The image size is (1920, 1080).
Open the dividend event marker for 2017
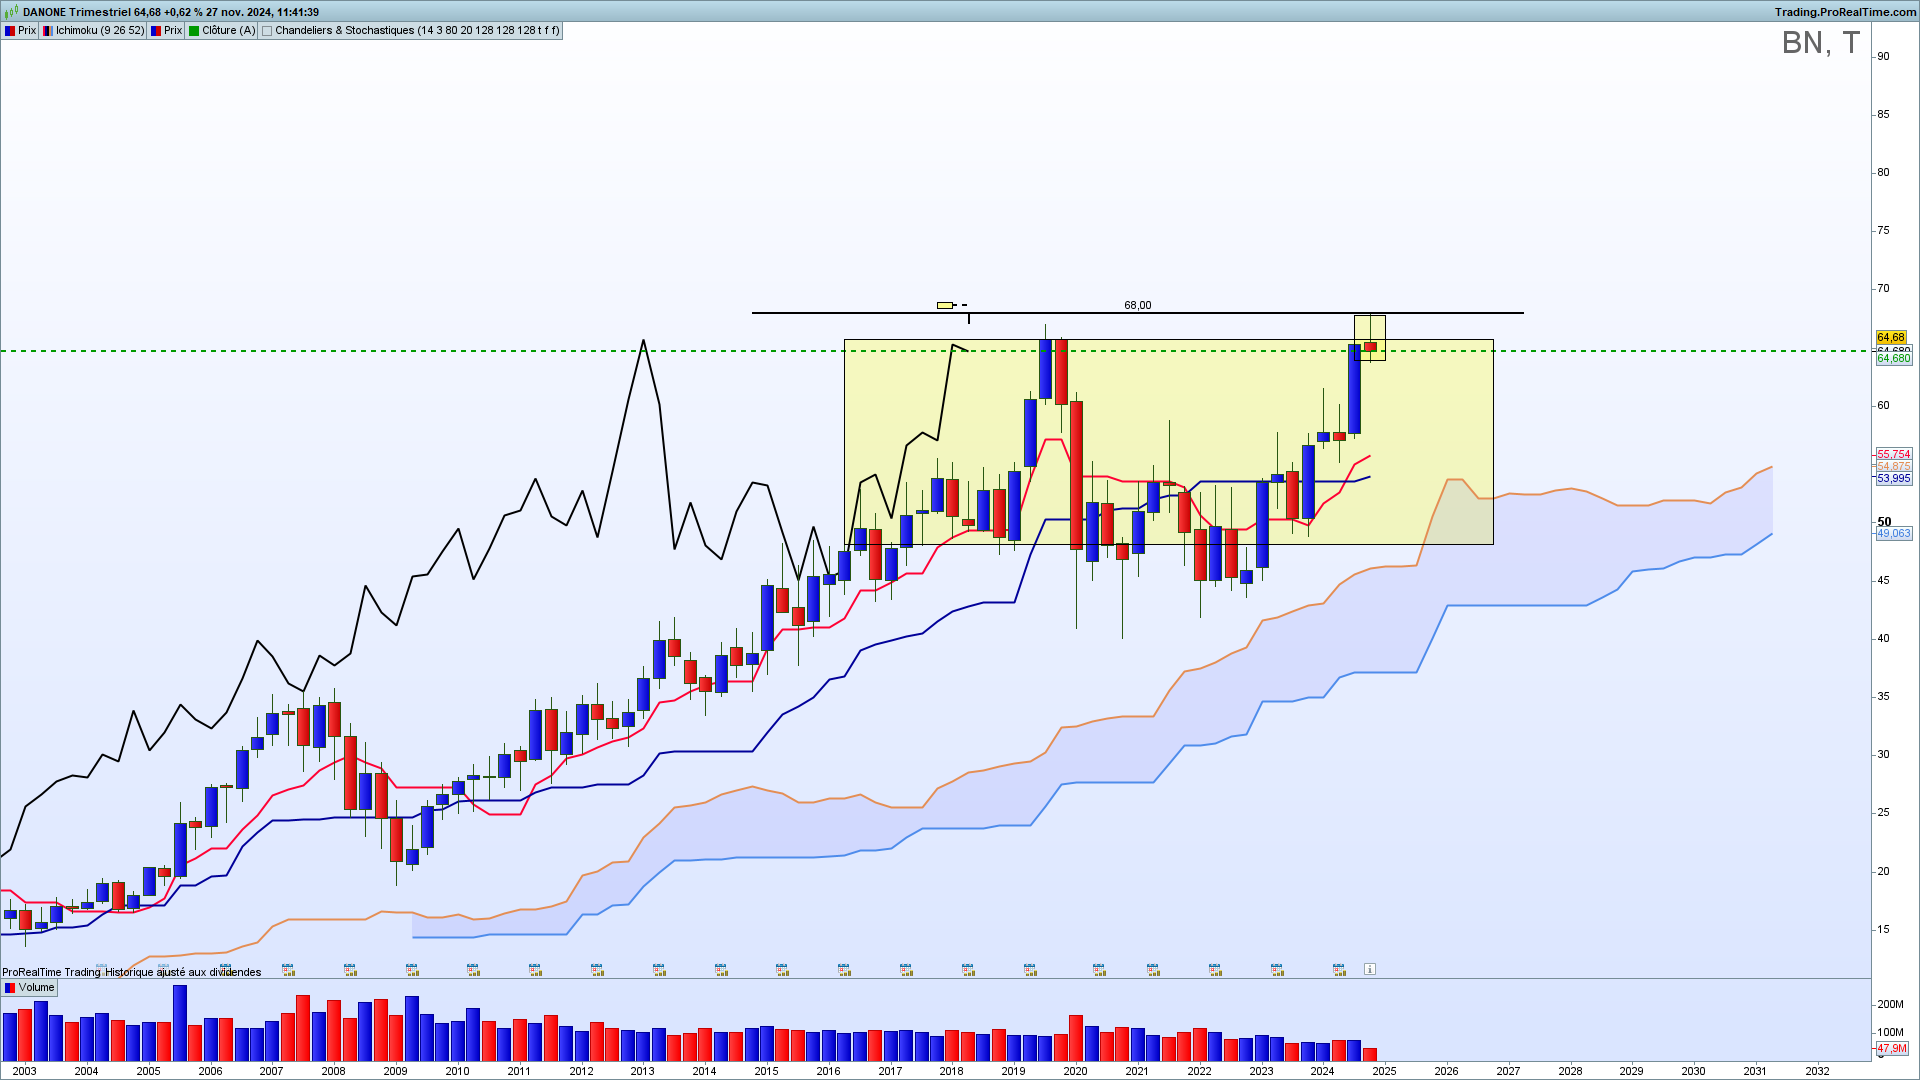click(x=907, y=969)
